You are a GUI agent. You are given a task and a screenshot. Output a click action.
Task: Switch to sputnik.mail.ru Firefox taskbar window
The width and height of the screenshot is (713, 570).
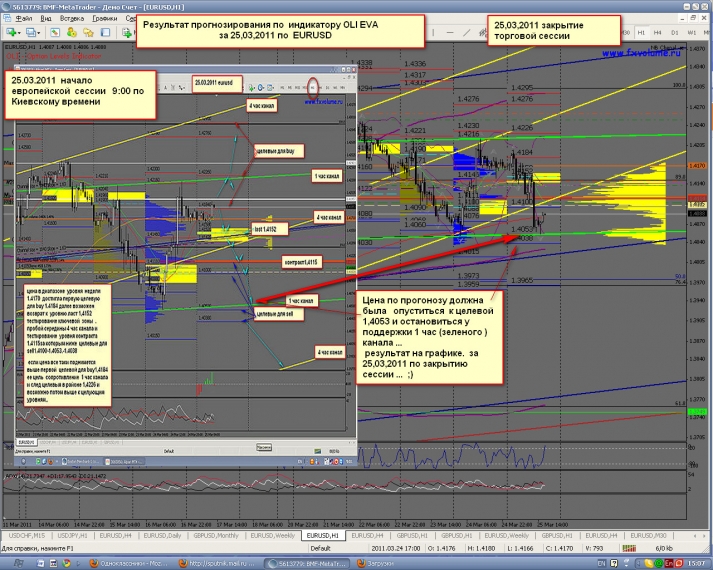tap(219, 564)
